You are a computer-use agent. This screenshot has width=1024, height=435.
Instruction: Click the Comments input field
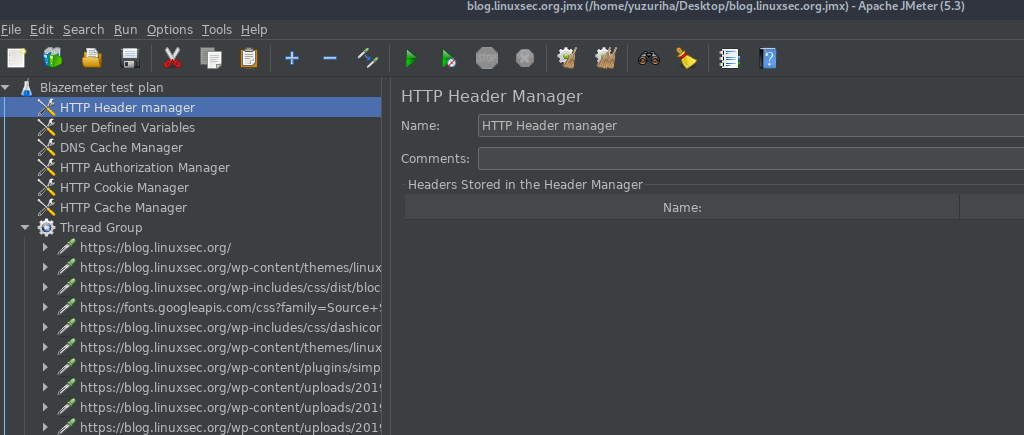[751, 159]
